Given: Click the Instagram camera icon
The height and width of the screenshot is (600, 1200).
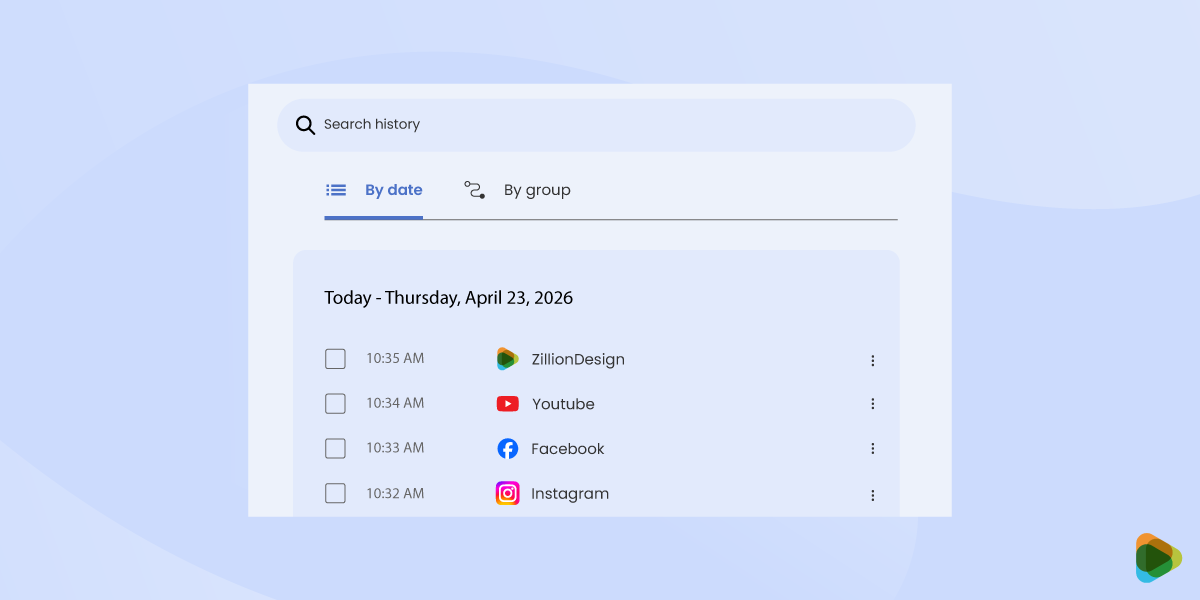Looking at the screenshot, I should point(508,493).
